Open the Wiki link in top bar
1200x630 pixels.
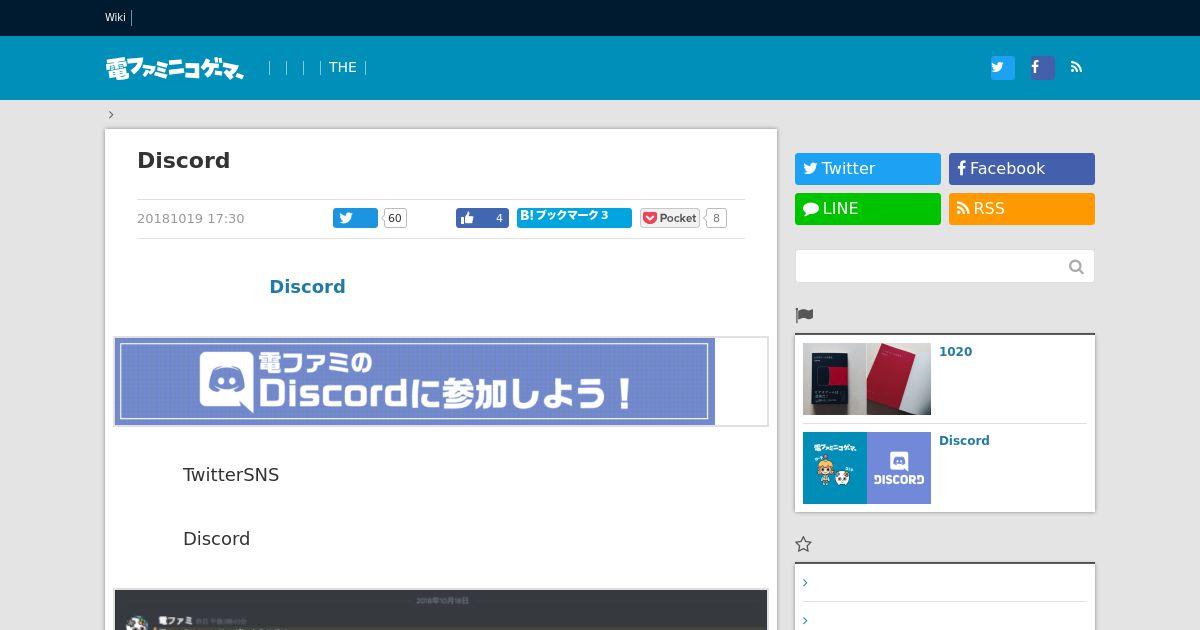pyautogui.click(x=115, y=17)
